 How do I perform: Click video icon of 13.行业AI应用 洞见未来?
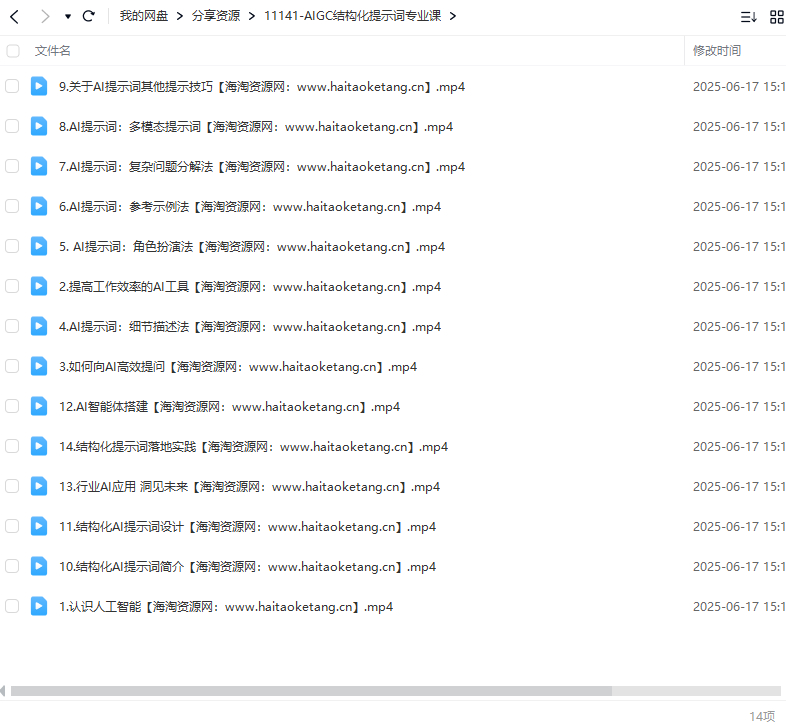point(39,486)
